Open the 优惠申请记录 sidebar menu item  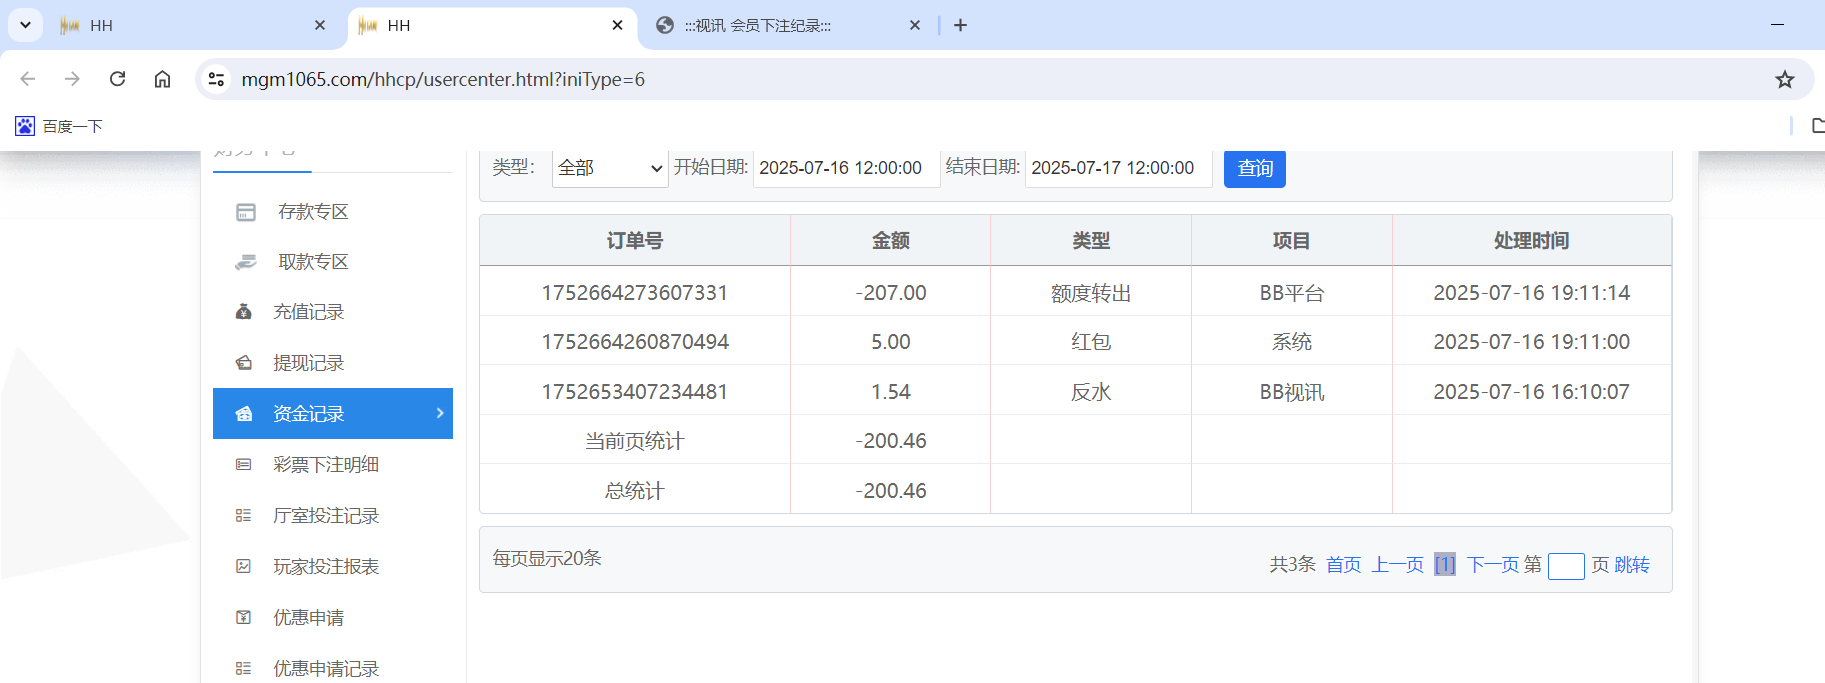click(326, 668)
